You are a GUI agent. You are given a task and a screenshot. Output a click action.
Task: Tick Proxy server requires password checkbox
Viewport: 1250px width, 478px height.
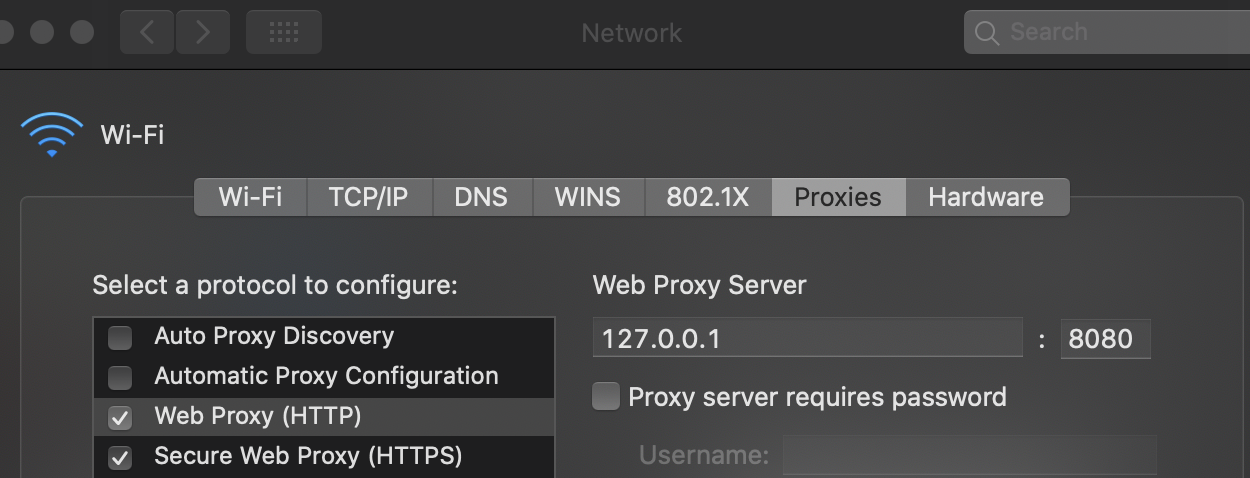[606, 397]
